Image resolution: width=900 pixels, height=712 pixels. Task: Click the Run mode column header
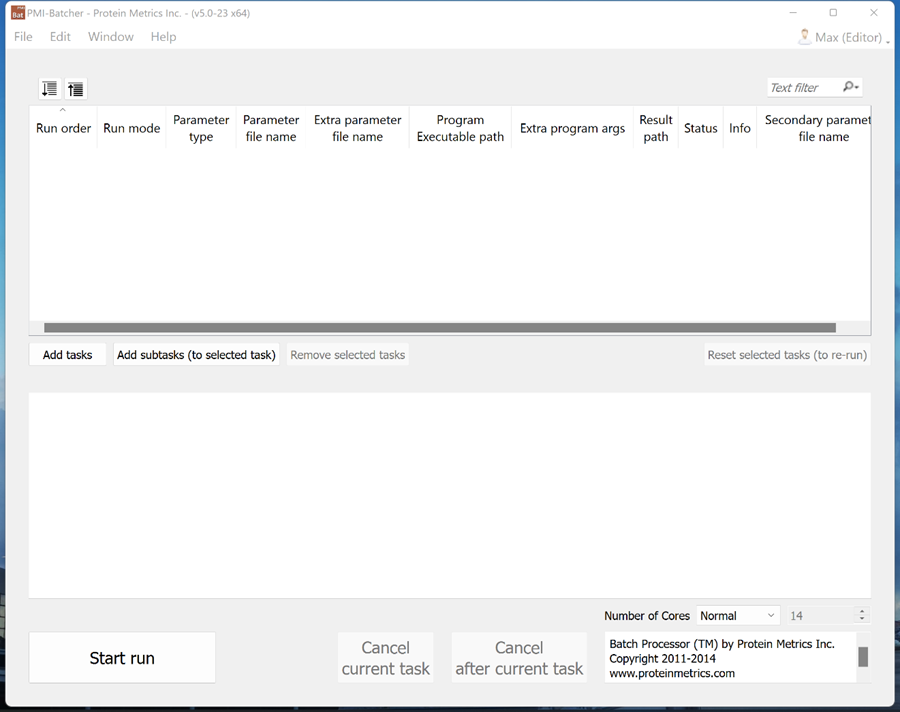[131, 128]
